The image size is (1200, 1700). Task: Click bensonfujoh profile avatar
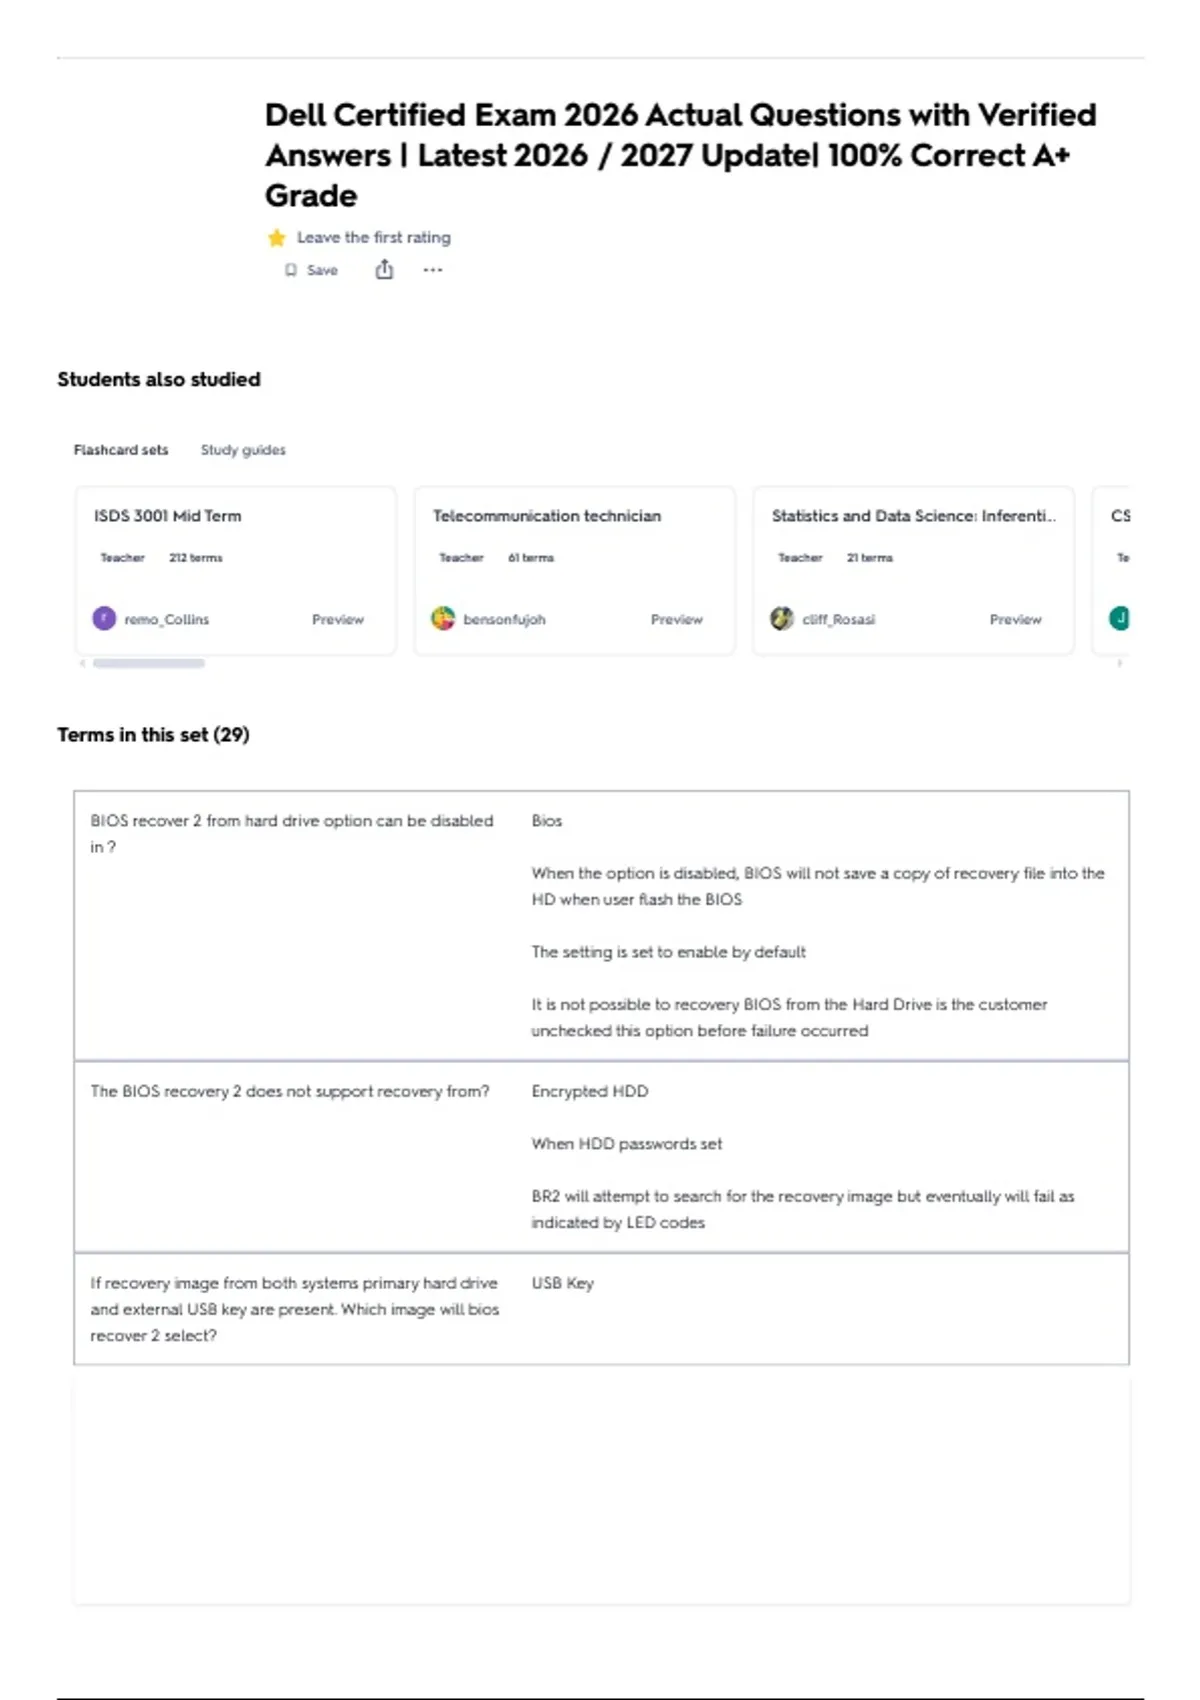(443, 619)
